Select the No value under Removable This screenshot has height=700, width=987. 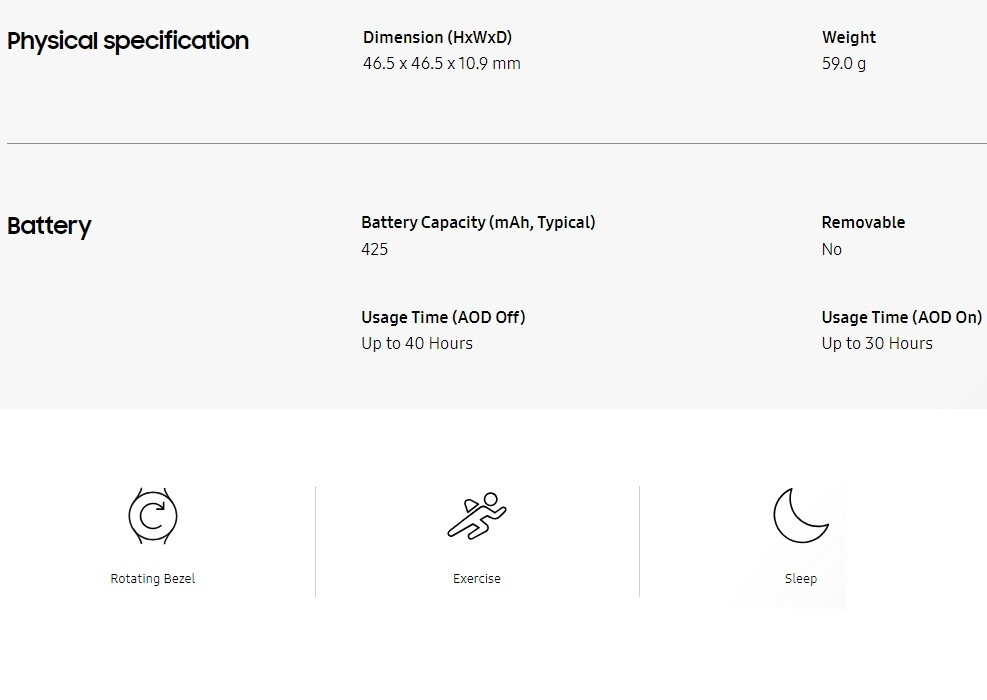(832, 249)
